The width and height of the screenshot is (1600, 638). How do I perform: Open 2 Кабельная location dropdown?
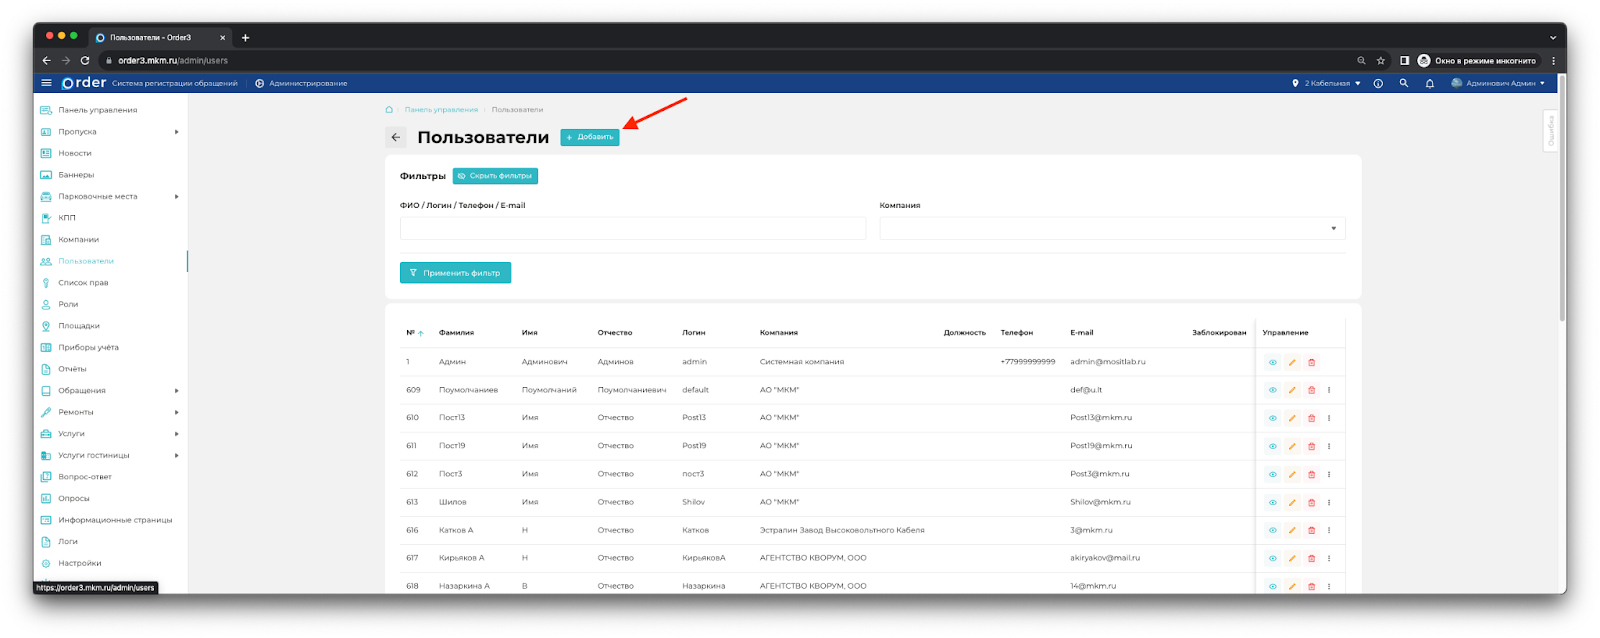(x=1326, y=83)
